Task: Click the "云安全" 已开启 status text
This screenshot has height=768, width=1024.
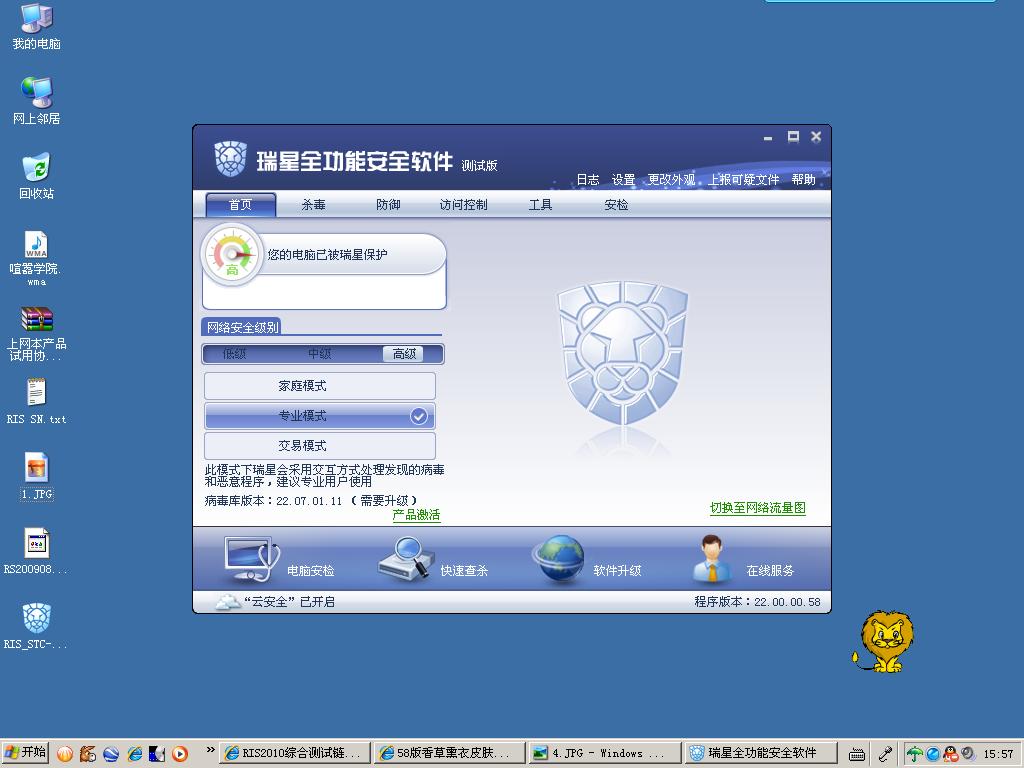Action: (x=289, y=601)
